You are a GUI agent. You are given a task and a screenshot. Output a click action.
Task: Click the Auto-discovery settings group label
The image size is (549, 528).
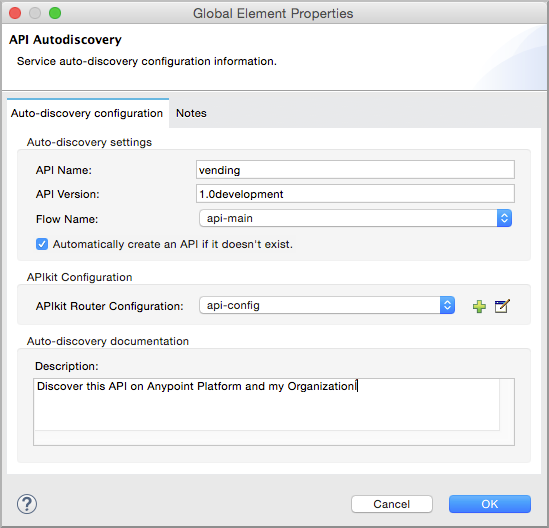pos(89,142)
